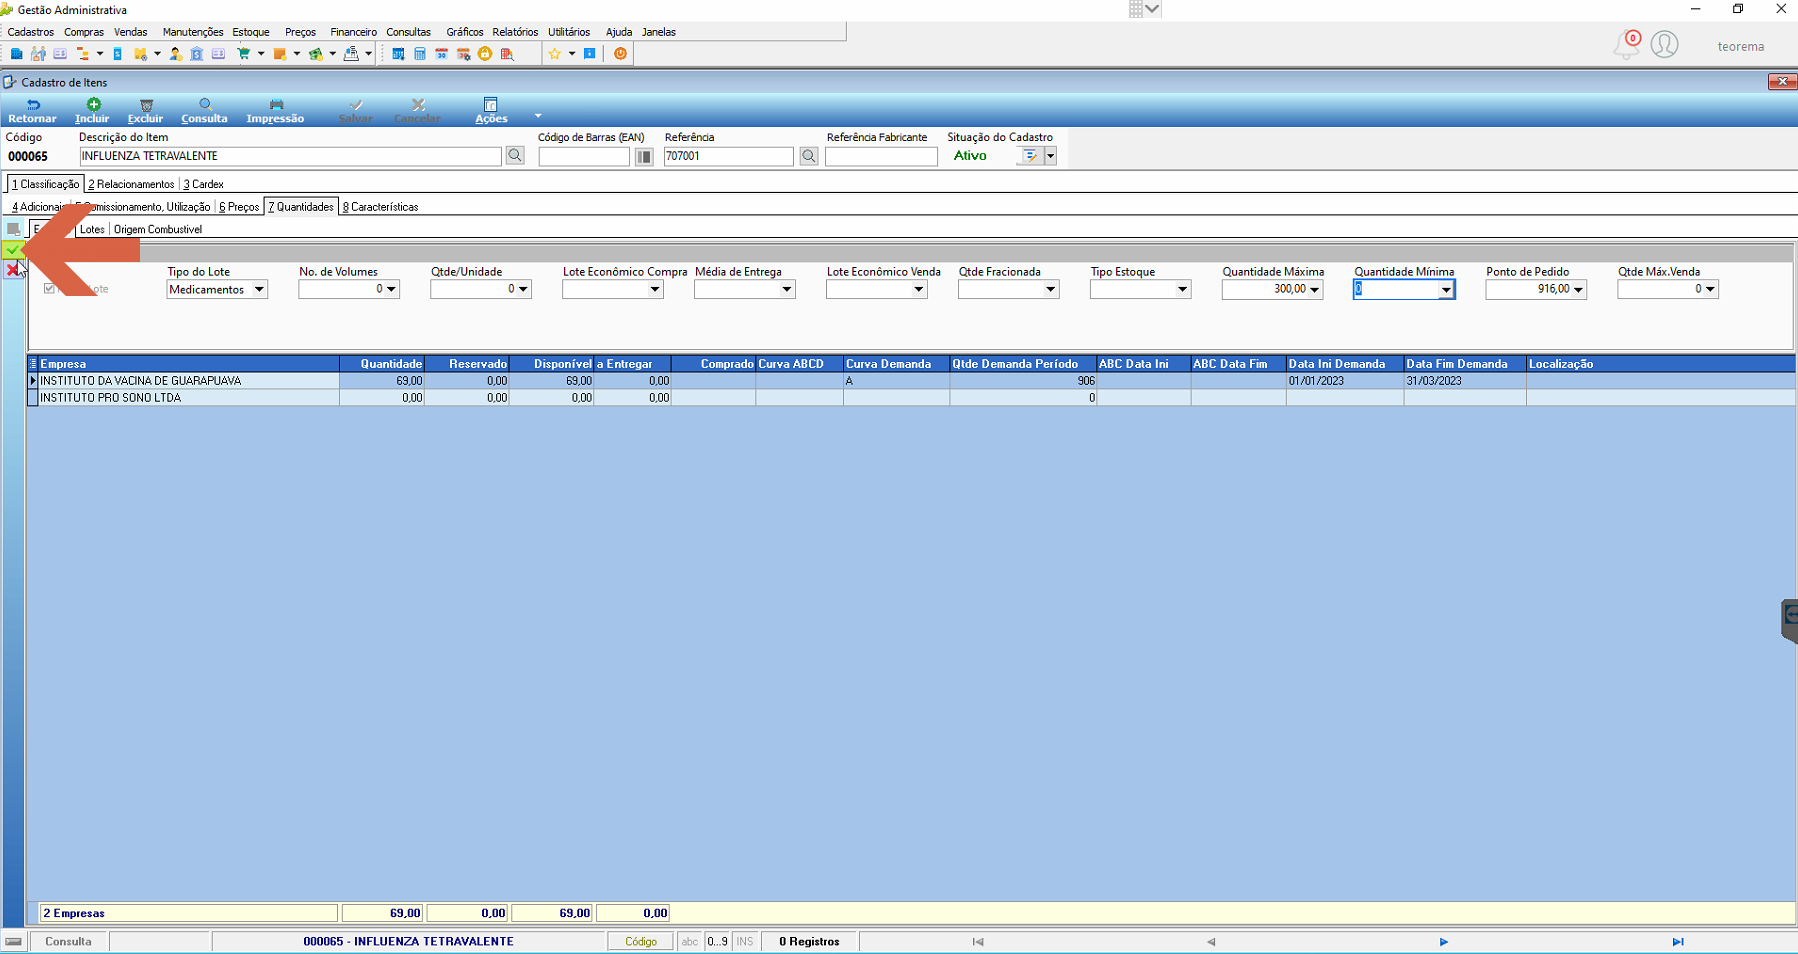Click the orange power icon in toolbar

point(620,54)
